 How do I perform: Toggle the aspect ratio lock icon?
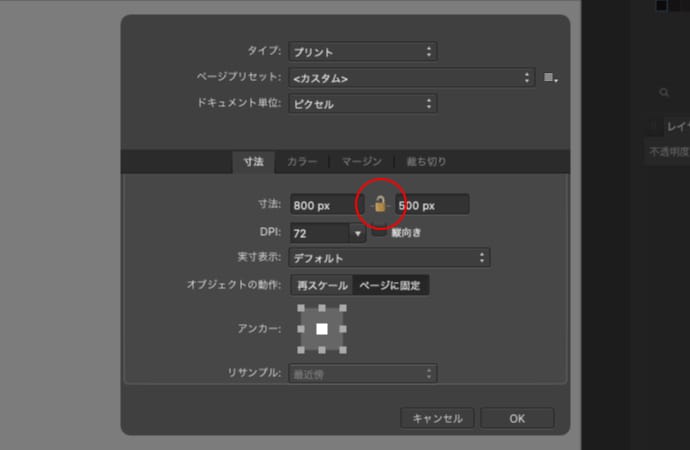pyautogui.click(x=380, y=205)
